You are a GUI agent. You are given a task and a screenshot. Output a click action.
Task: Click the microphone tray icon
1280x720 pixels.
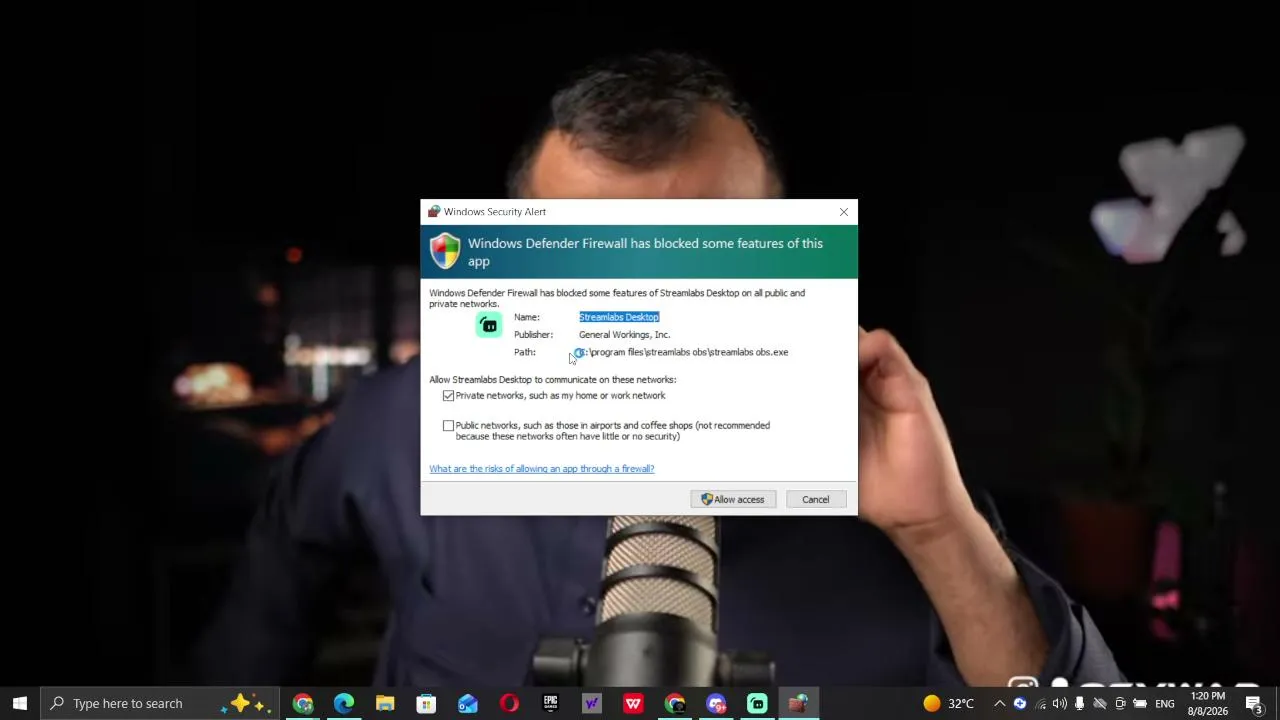tap(1080, 703)
